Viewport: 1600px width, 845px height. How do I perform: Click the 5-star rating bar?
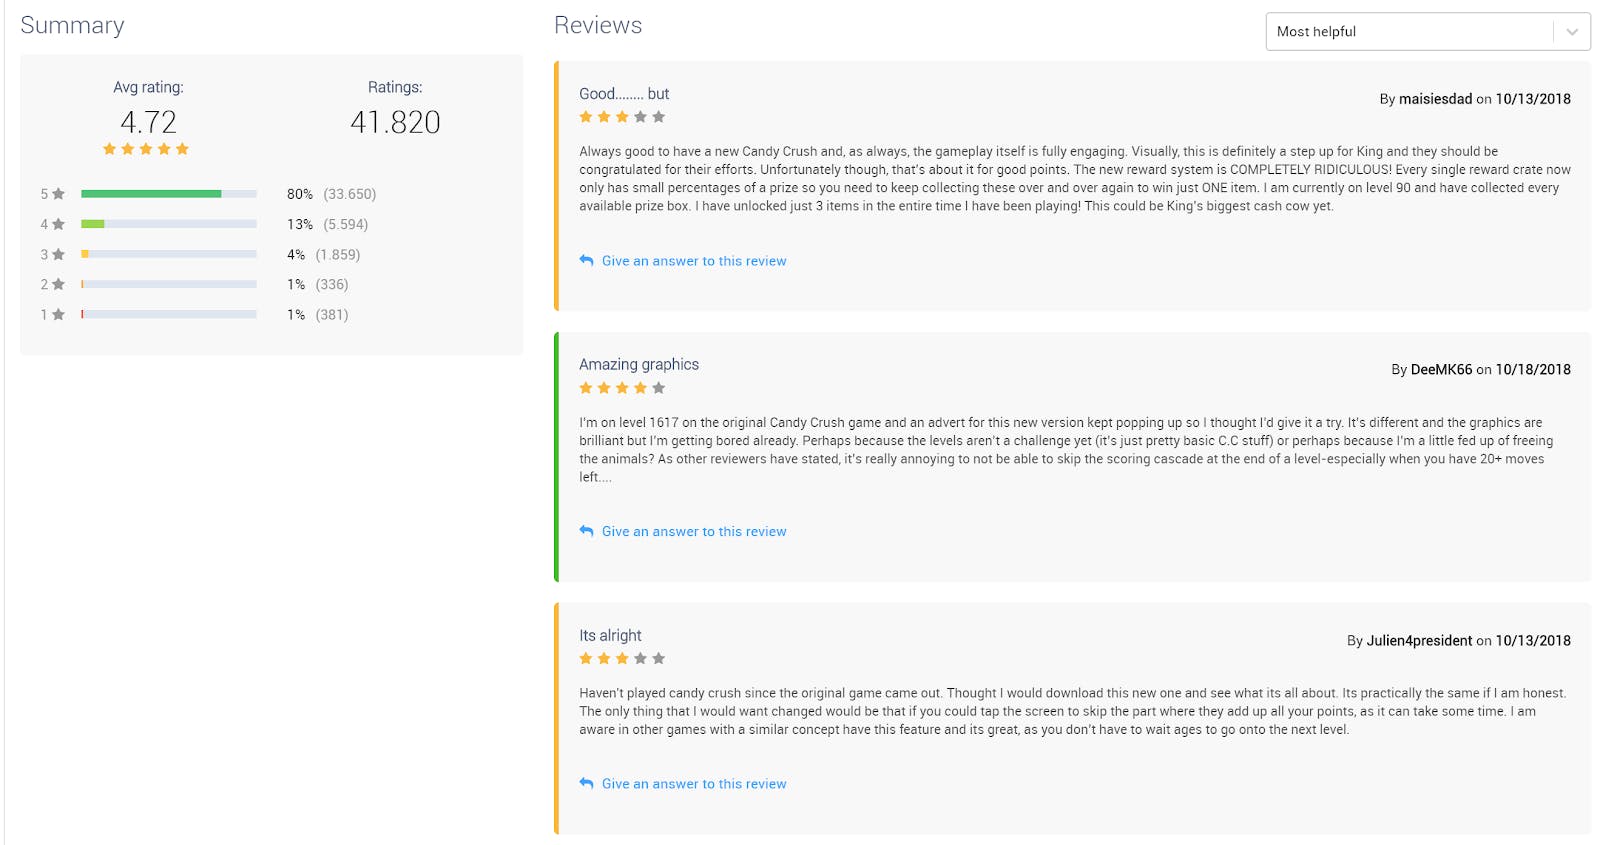[169, 194]
